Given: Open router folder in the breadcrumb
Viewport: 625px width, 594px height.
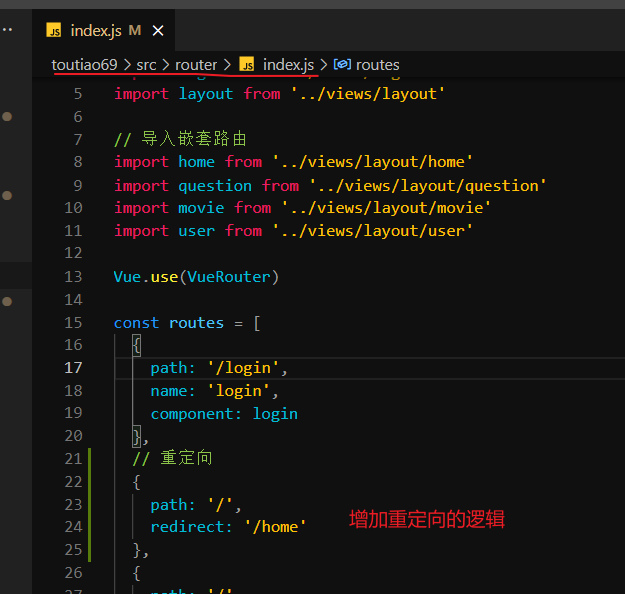Looking at the screenshot, I should (x=196, y=65).
